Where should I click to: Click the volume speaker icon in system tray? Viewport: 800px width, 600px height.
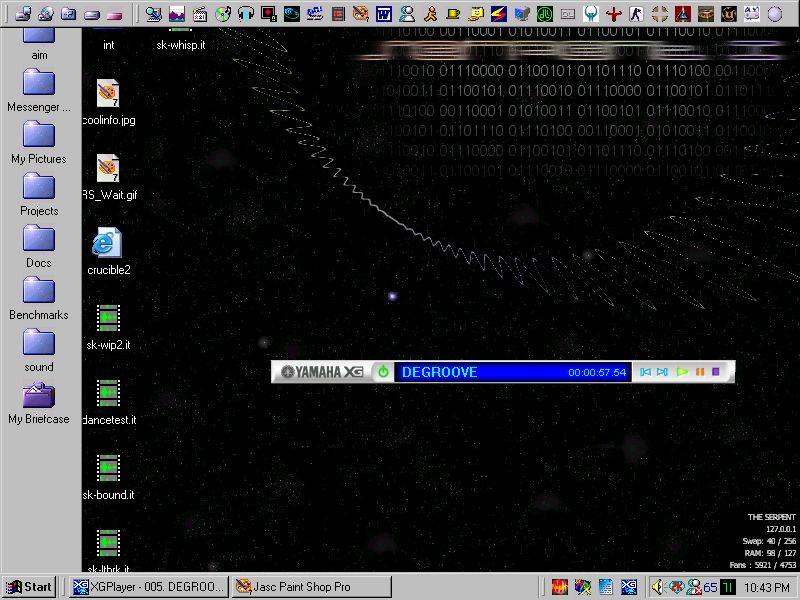(x=658, y=587)
